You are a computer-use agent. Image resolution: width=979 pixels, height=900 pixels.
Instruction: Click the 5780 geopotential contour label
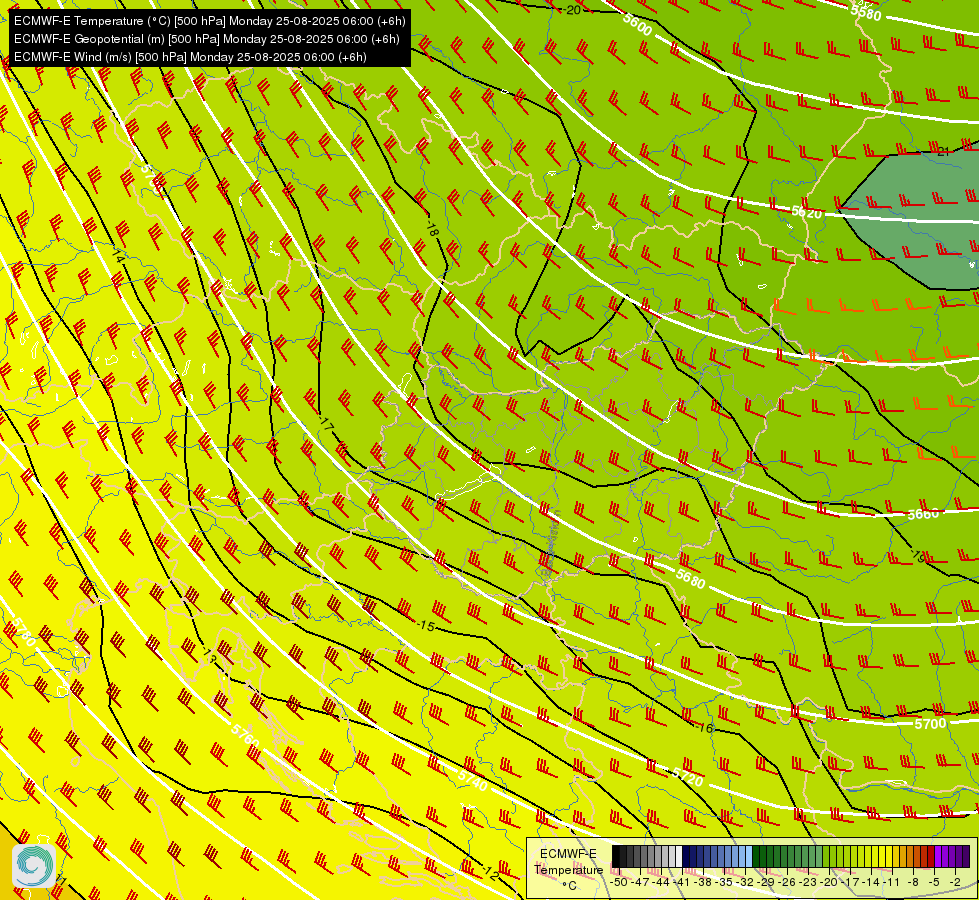tap(24, 631)
